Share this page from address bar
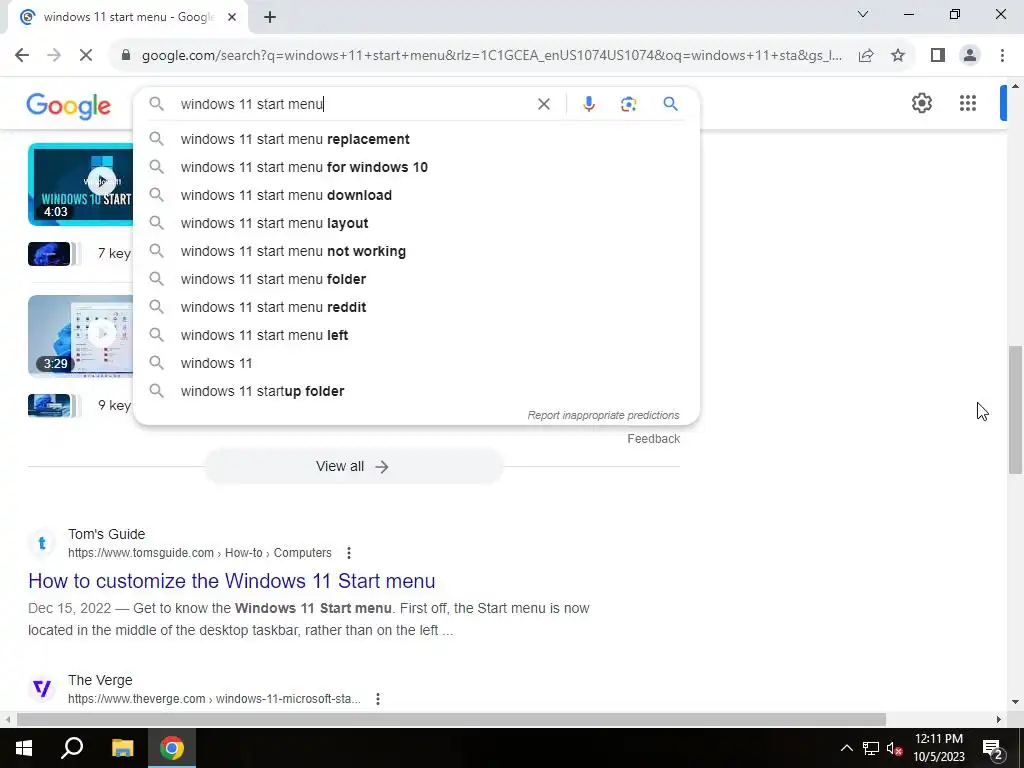Viewport: 1024px width, 768px height. (866, 56)
